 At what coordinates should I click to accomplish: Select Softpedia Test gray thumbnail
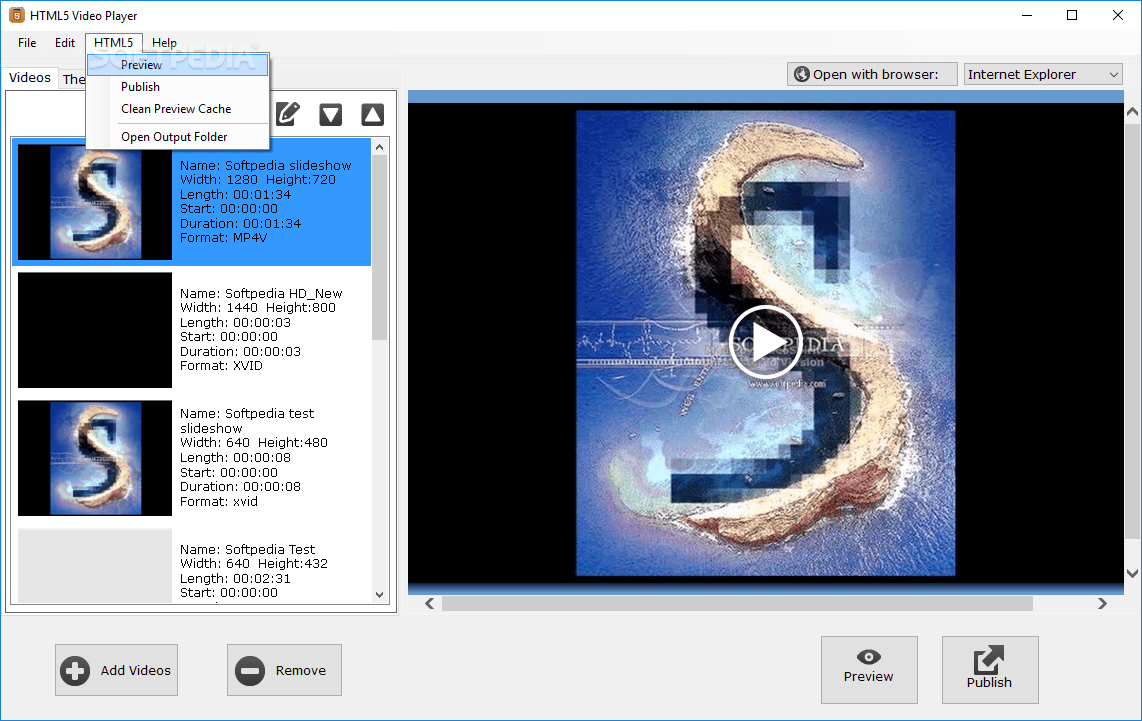tap(95, 566)
